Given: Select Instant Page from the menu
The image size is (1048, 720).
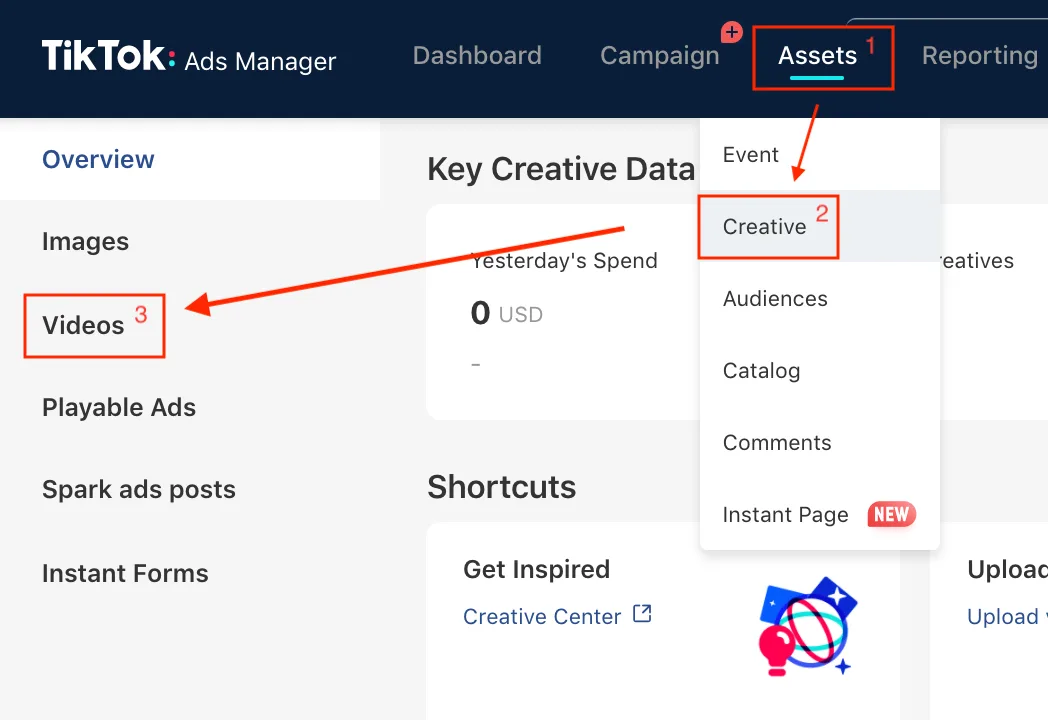Looking at the screenshot, I should [785, 514].
